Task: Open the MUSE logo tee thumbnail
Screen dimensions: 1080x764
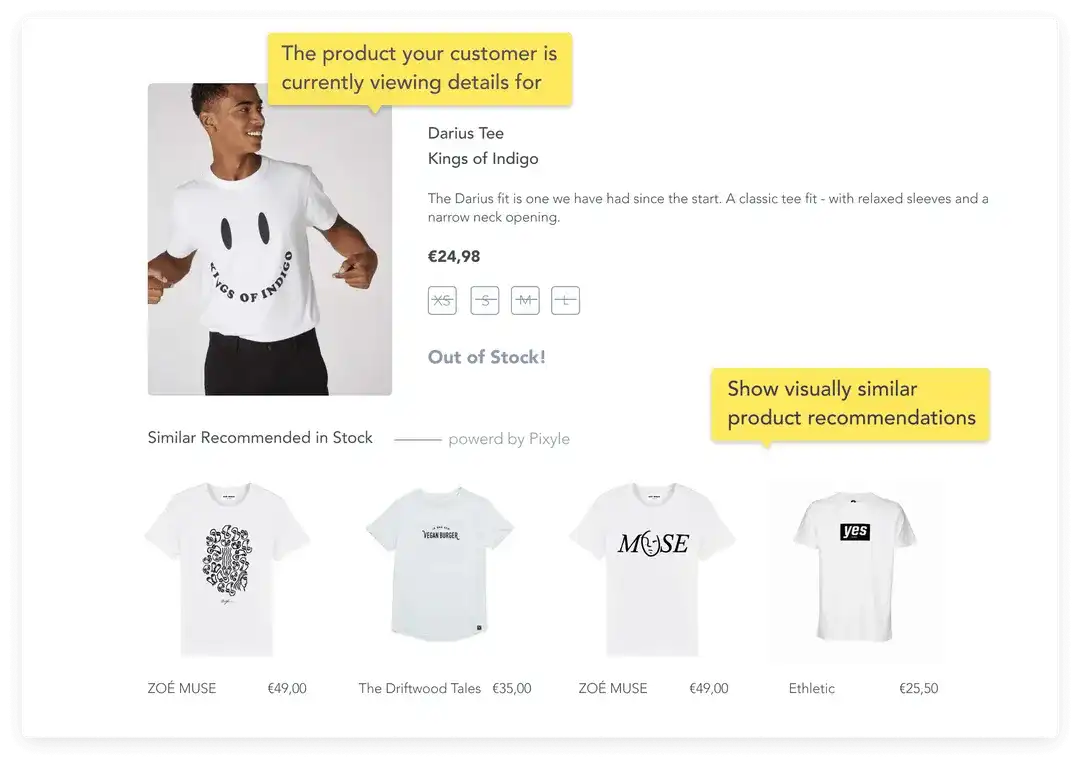Action: 652,569
